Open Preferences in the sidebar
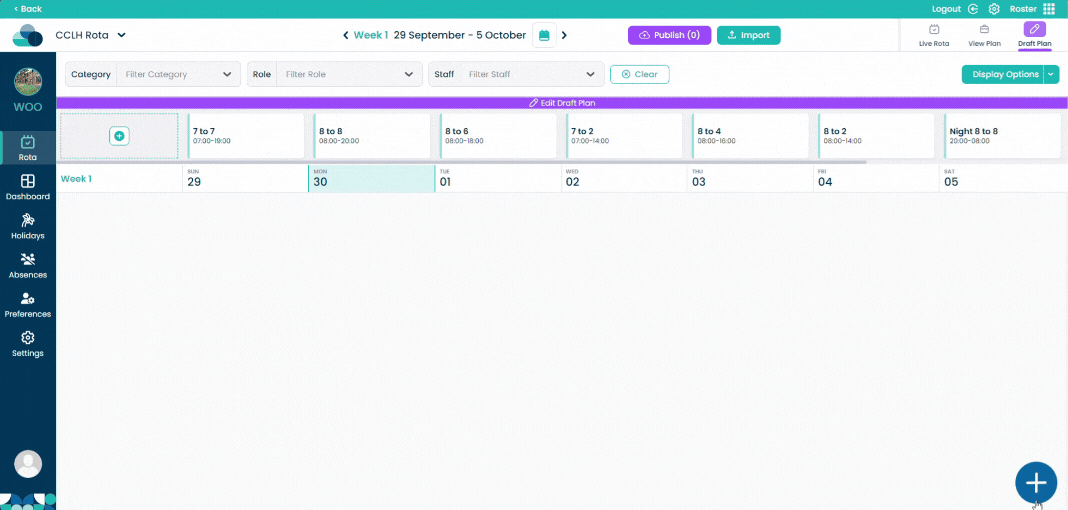 pyautogui.click(x=28, y=306)
